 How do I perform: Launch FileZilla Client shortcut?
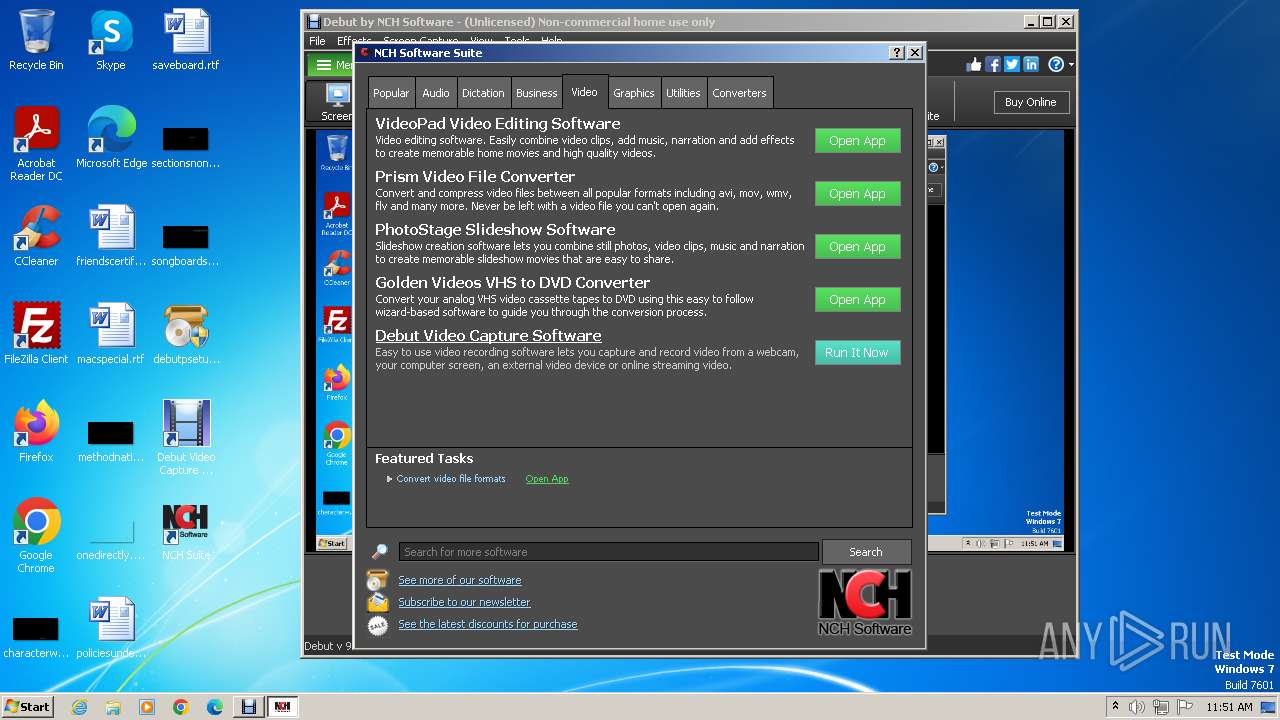[36, 333]
